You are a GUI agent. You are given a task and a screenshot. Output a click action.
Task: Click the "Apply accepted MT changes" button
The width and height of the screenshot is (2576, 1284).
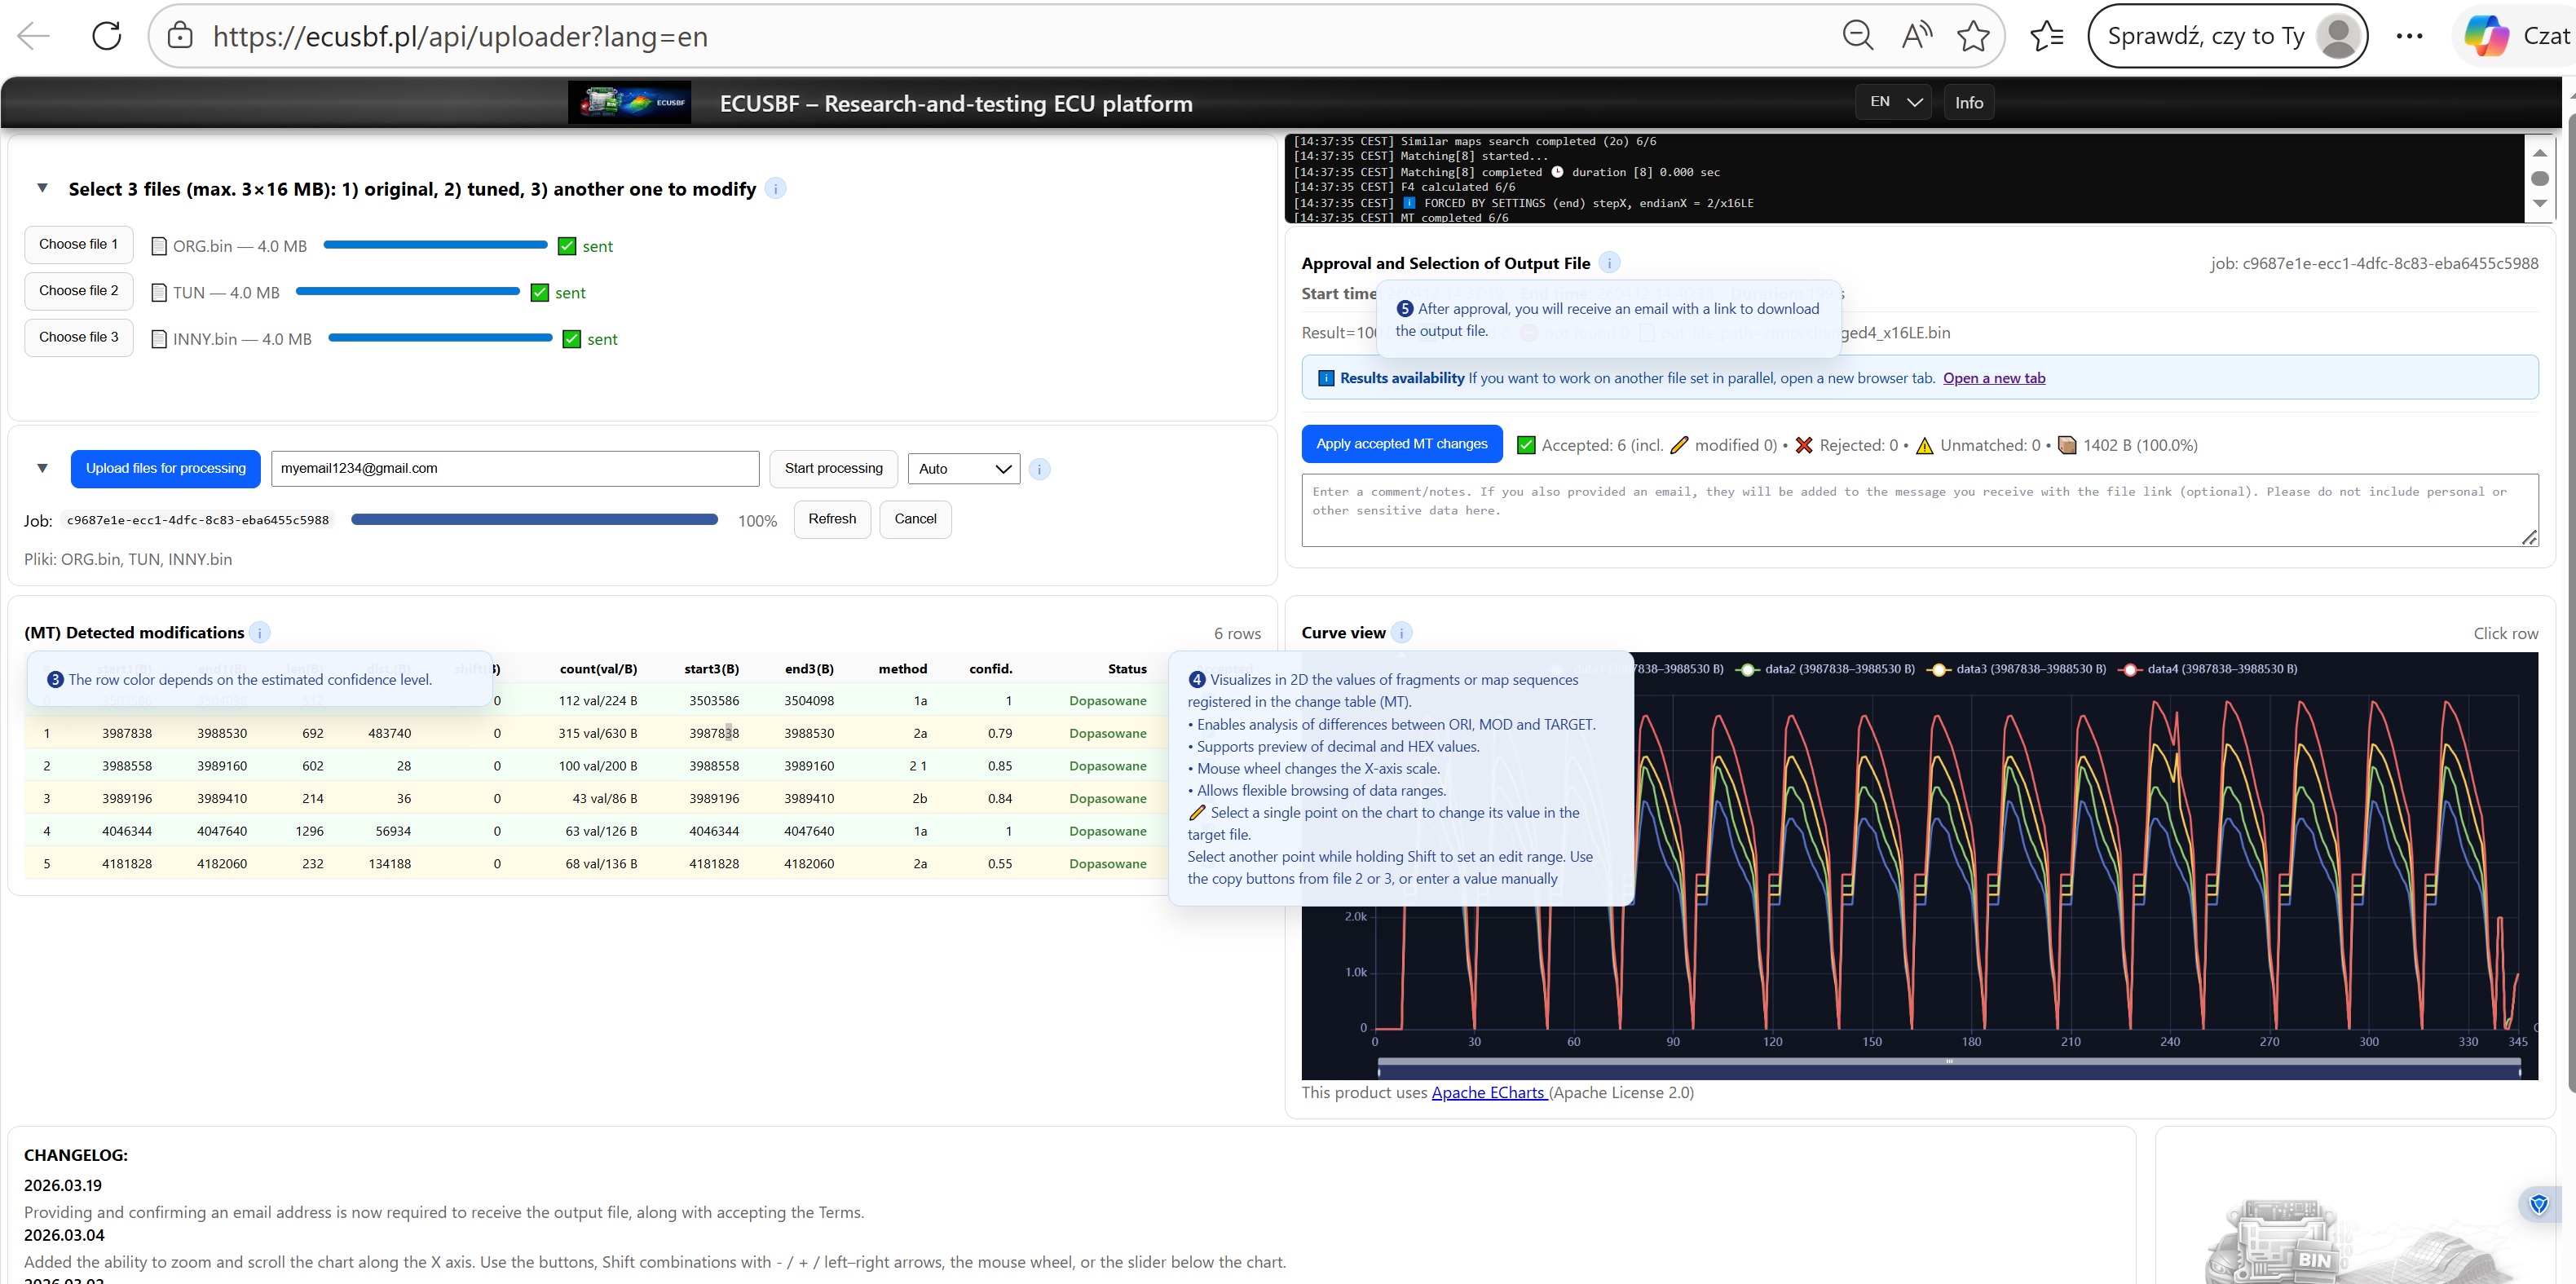pos(1401,443)
